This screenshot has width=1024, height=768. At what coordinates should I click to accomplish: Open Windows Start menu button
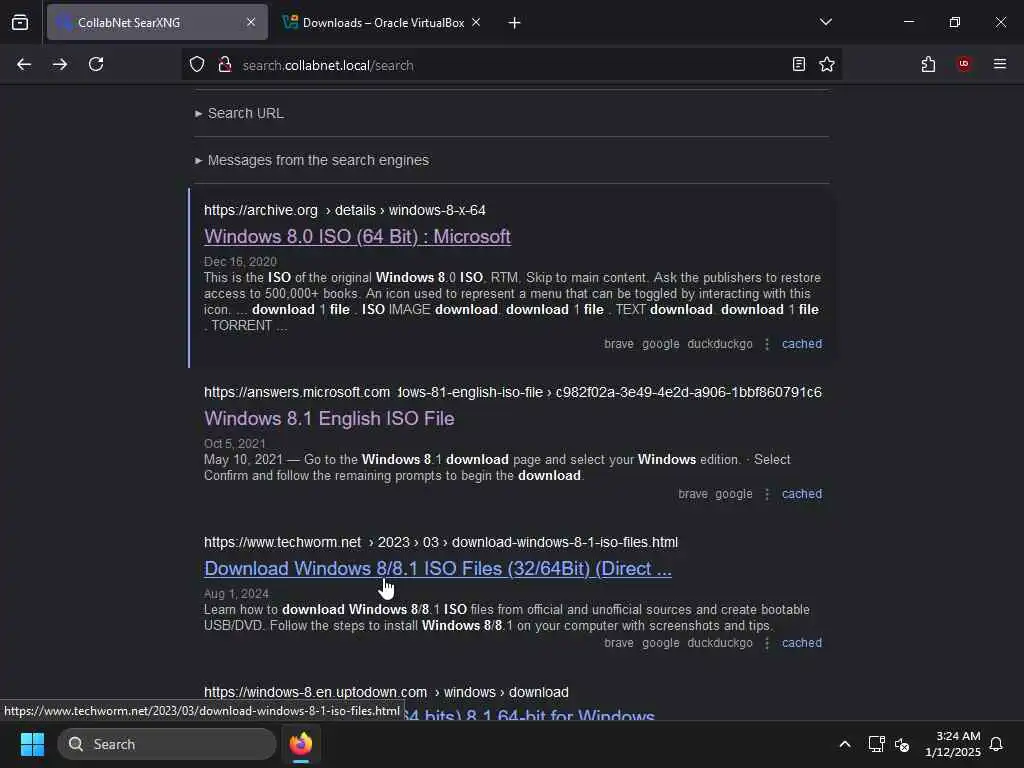coord(32,744)
